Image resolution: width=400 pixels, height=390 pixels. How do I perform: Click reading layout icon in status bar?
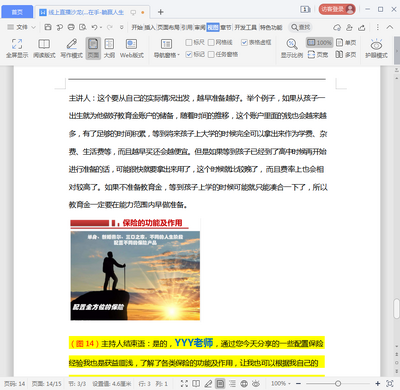pyautogui.click(x=196, y=383)
